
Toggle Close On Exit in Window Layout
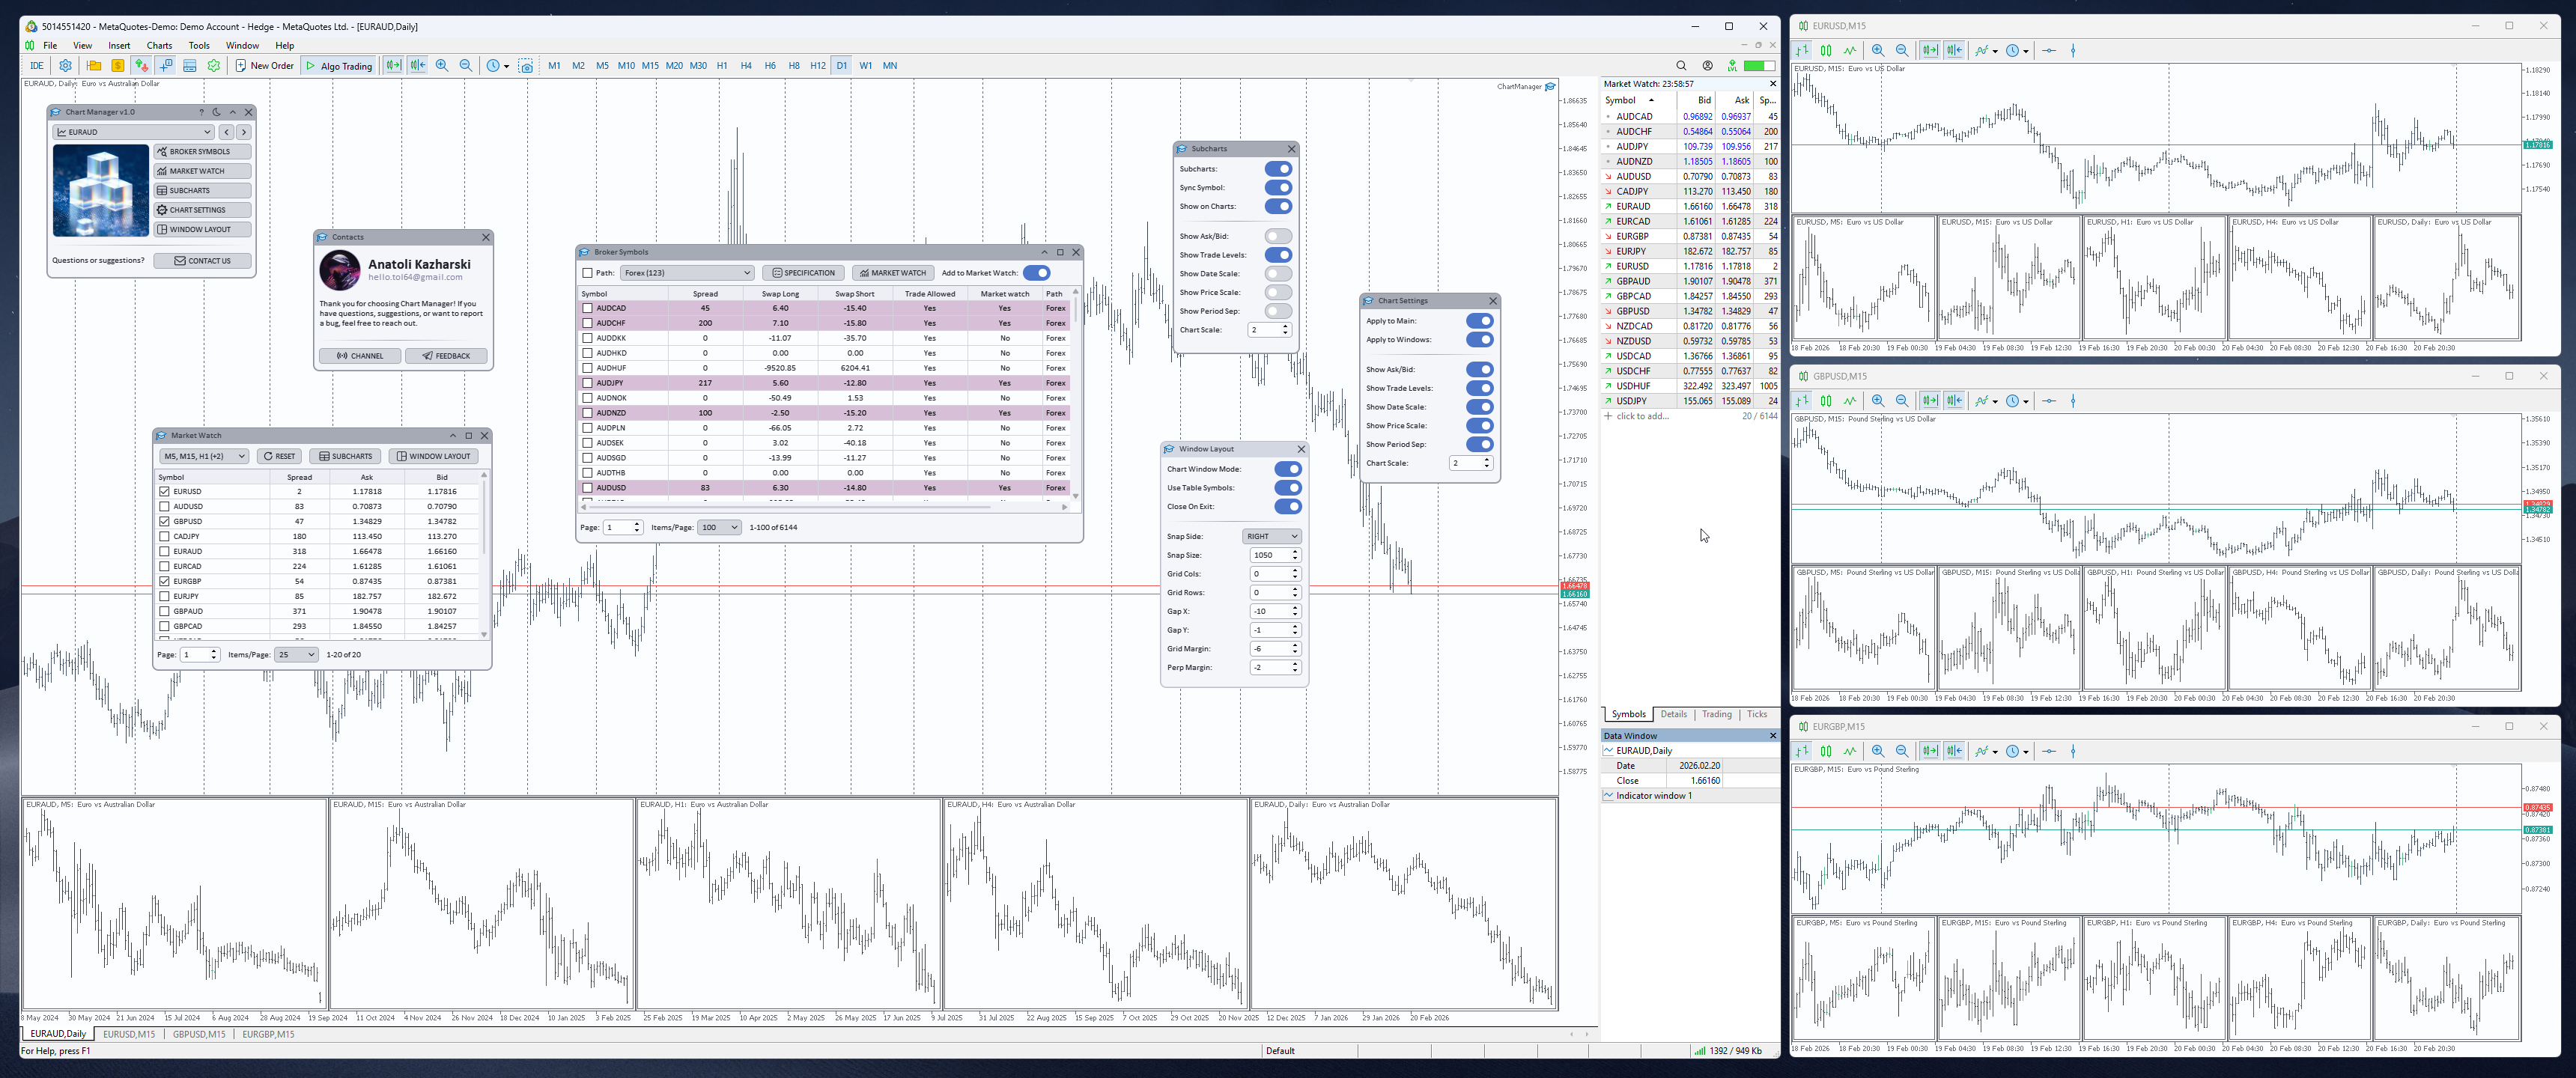[x=1288, y=507]
